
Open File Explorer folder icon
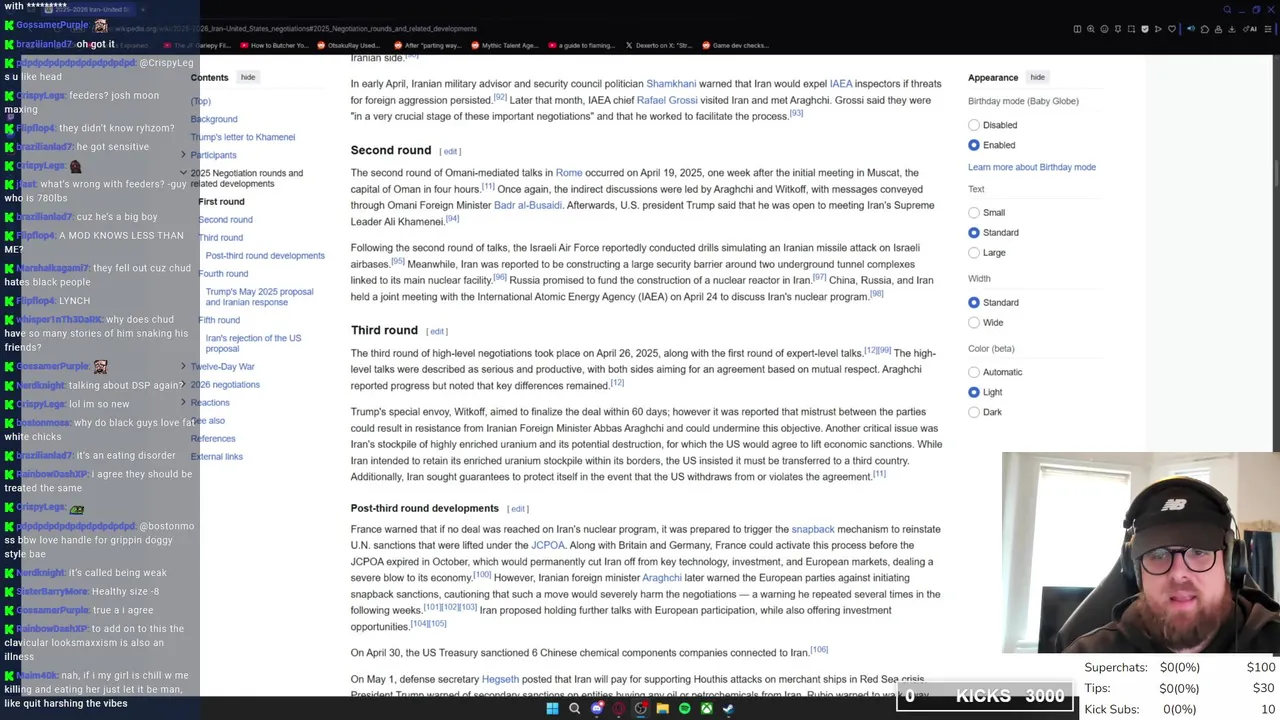(662, 709)
